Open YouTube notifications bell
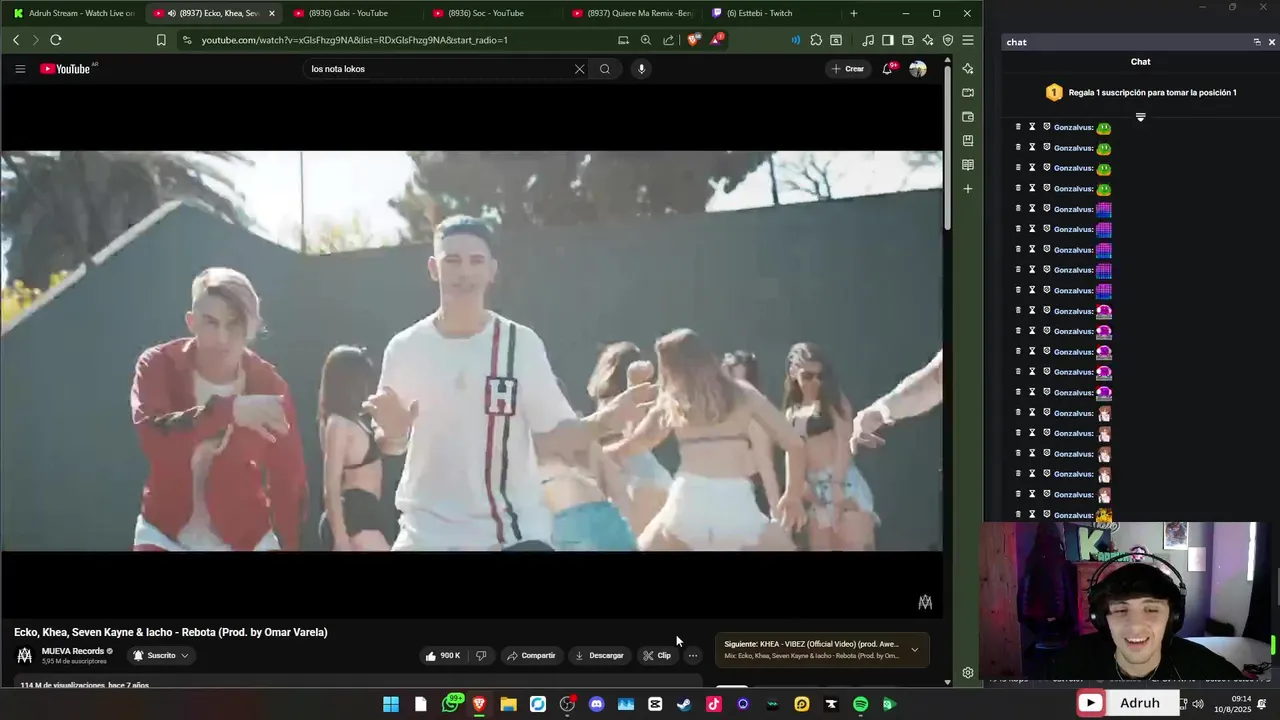 (887, 69)
